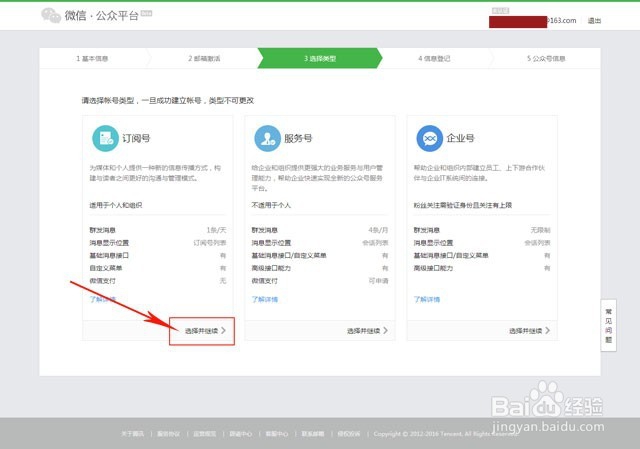Open the 侵权投诉 footer link

click(x=349, y=433)
